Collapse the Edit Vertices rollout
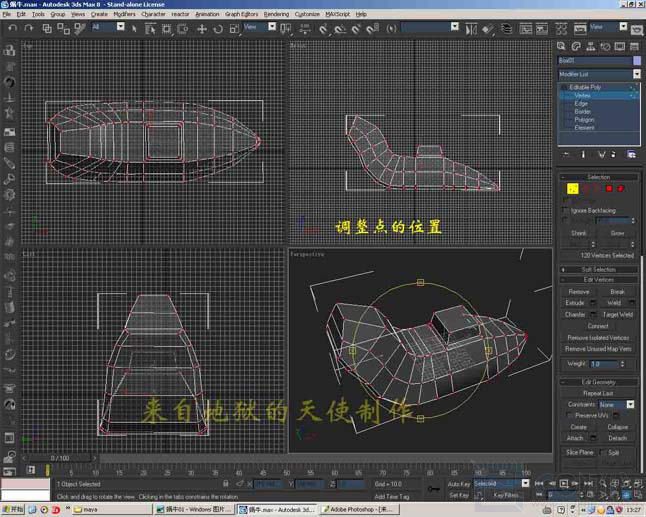Image resolution: width=646 pixels, height=517 pixels. pos(599,280)
